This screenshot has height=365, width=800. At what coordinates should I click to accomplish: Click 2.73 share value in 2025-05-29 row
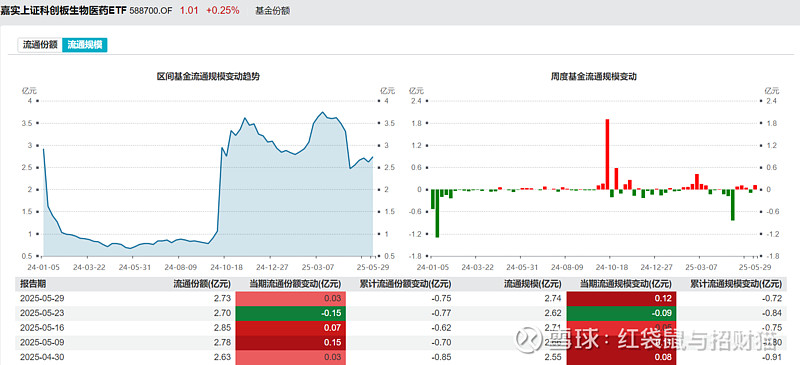222,298
